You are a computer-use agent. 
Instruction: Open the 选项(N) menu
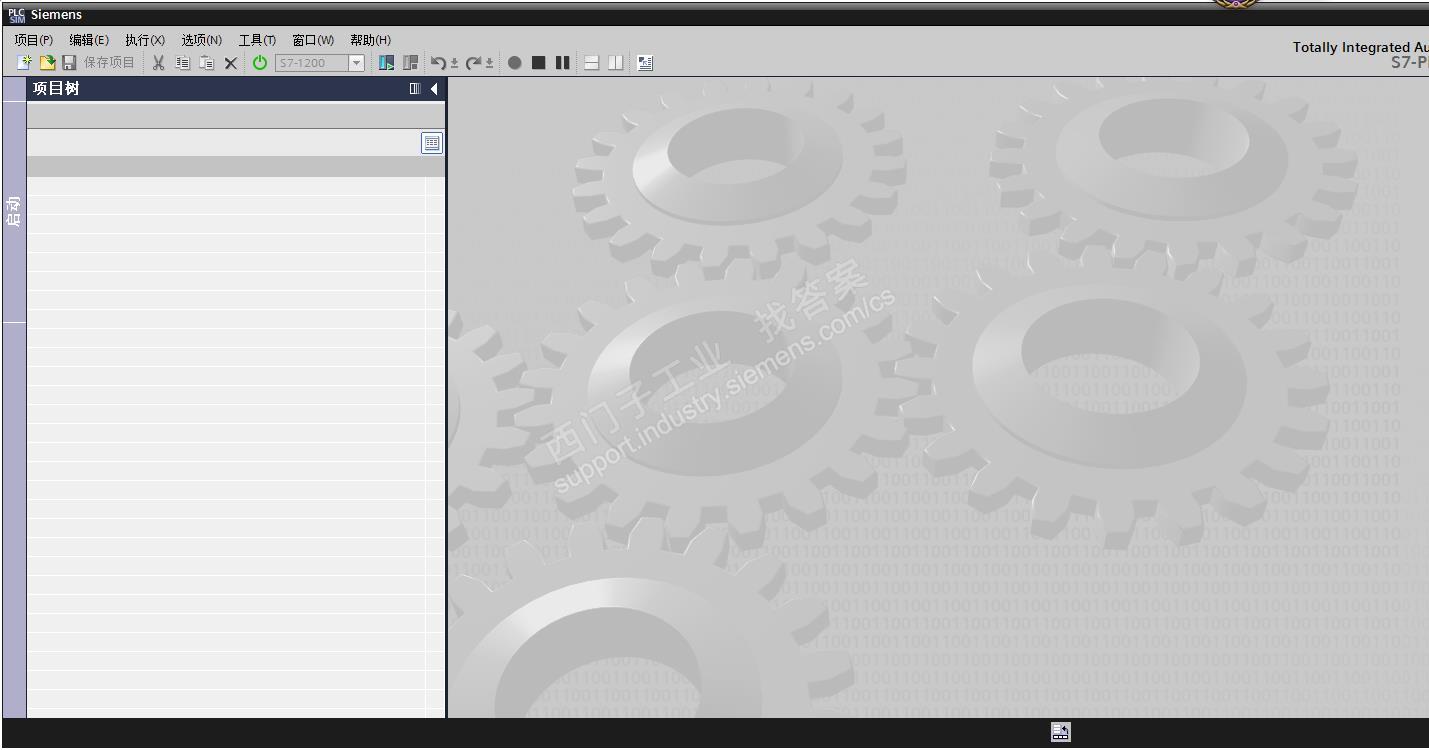pos(201,40)
